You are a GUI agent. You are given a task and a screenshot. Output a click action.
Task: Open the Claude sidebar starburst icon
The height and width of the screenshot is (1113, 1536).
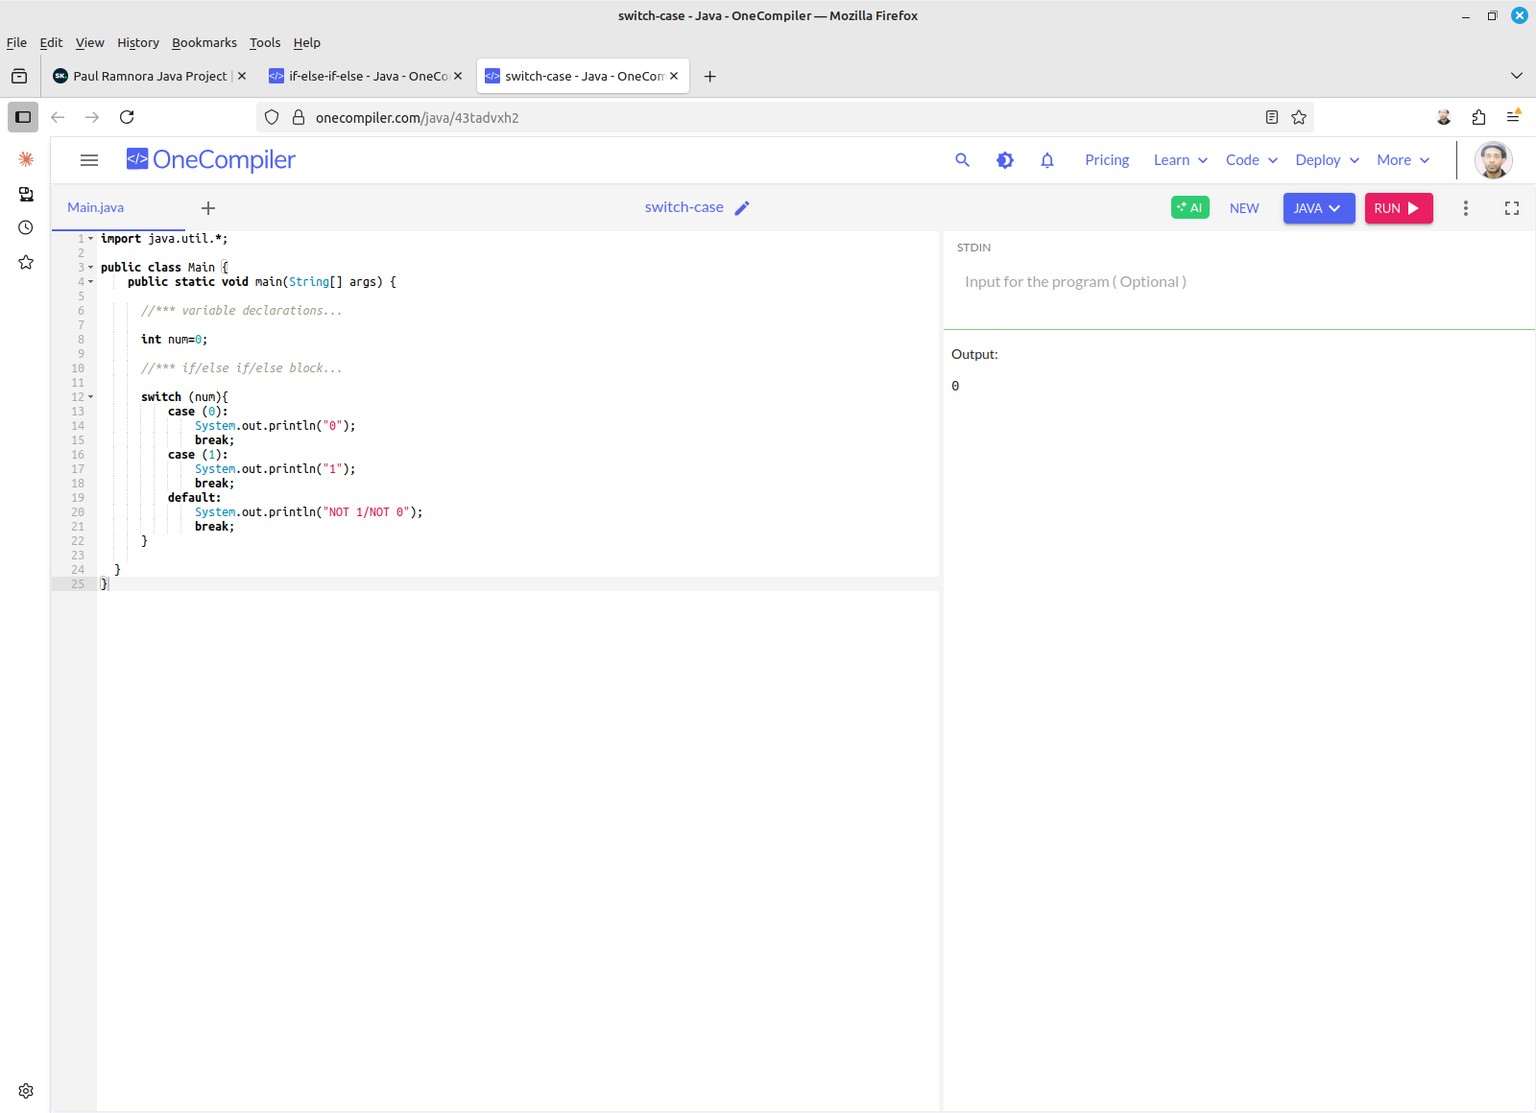(x=26, y=159)
